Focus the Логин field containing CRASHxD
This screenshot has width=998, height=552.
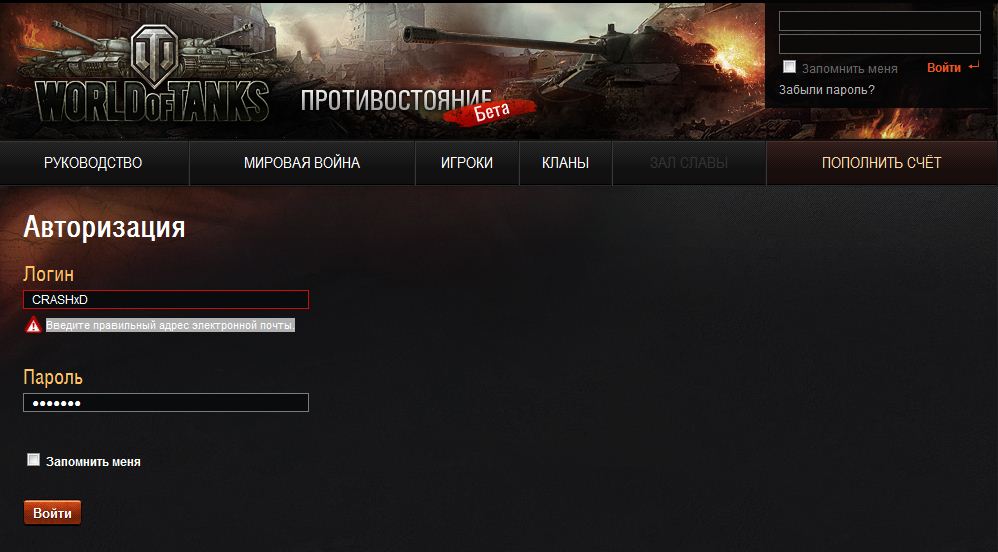coord(166,299)
